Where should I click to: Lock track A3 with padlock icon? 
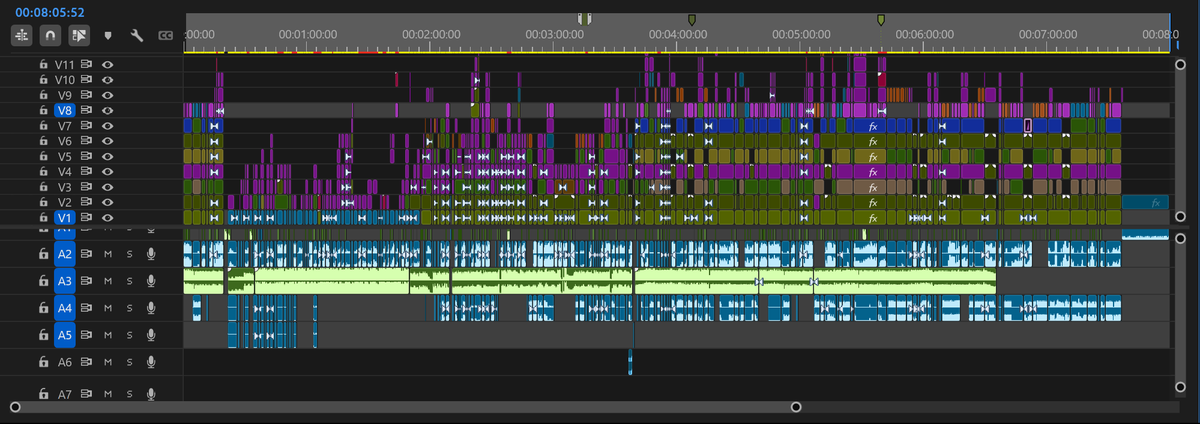(43, 281)
